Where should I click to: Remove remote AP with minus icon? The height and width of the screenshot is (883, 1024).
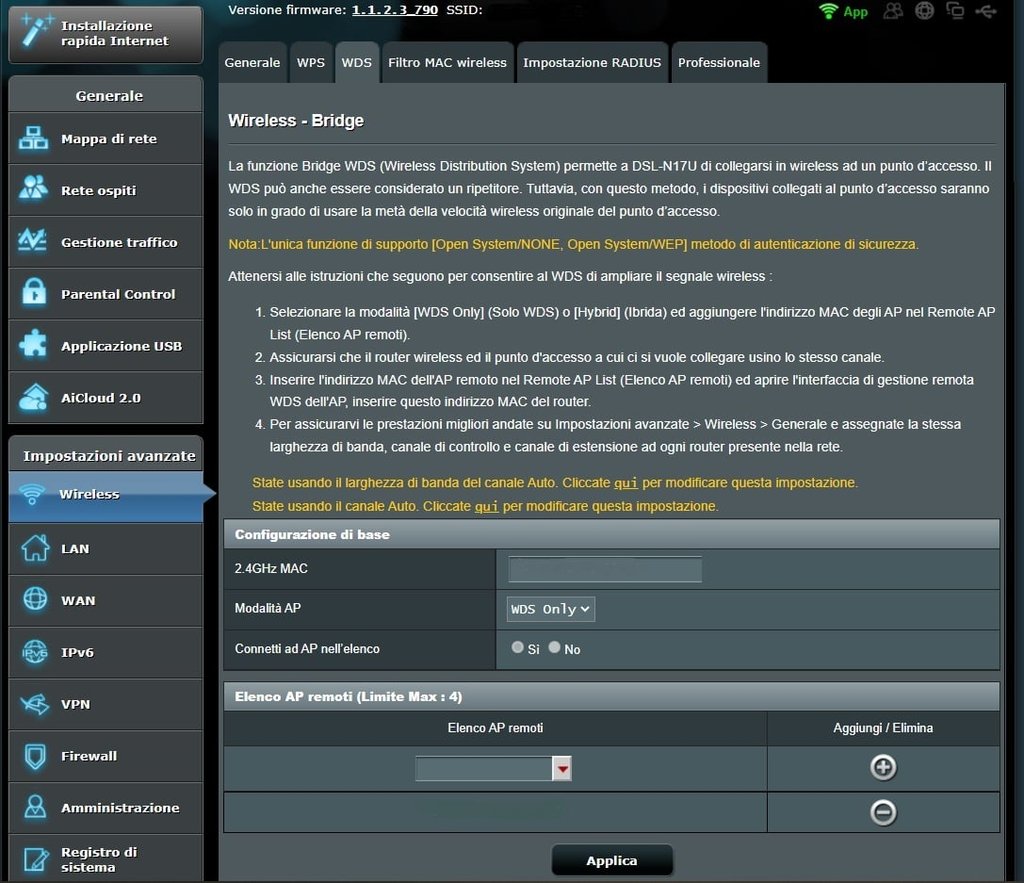883,812
